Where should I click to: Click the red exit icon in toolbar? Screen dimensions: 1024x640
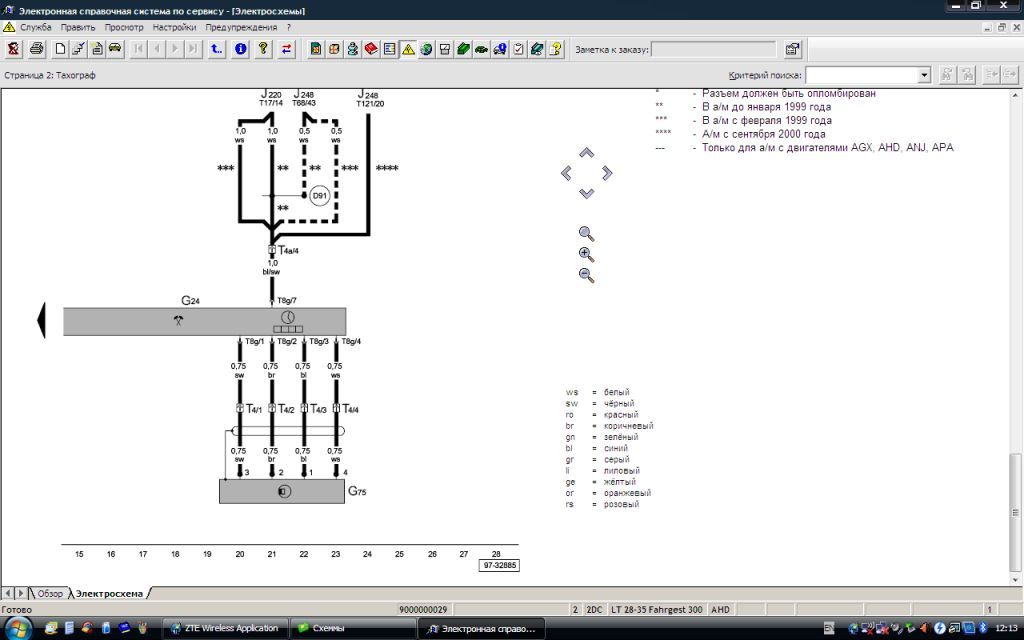[13, 49]
